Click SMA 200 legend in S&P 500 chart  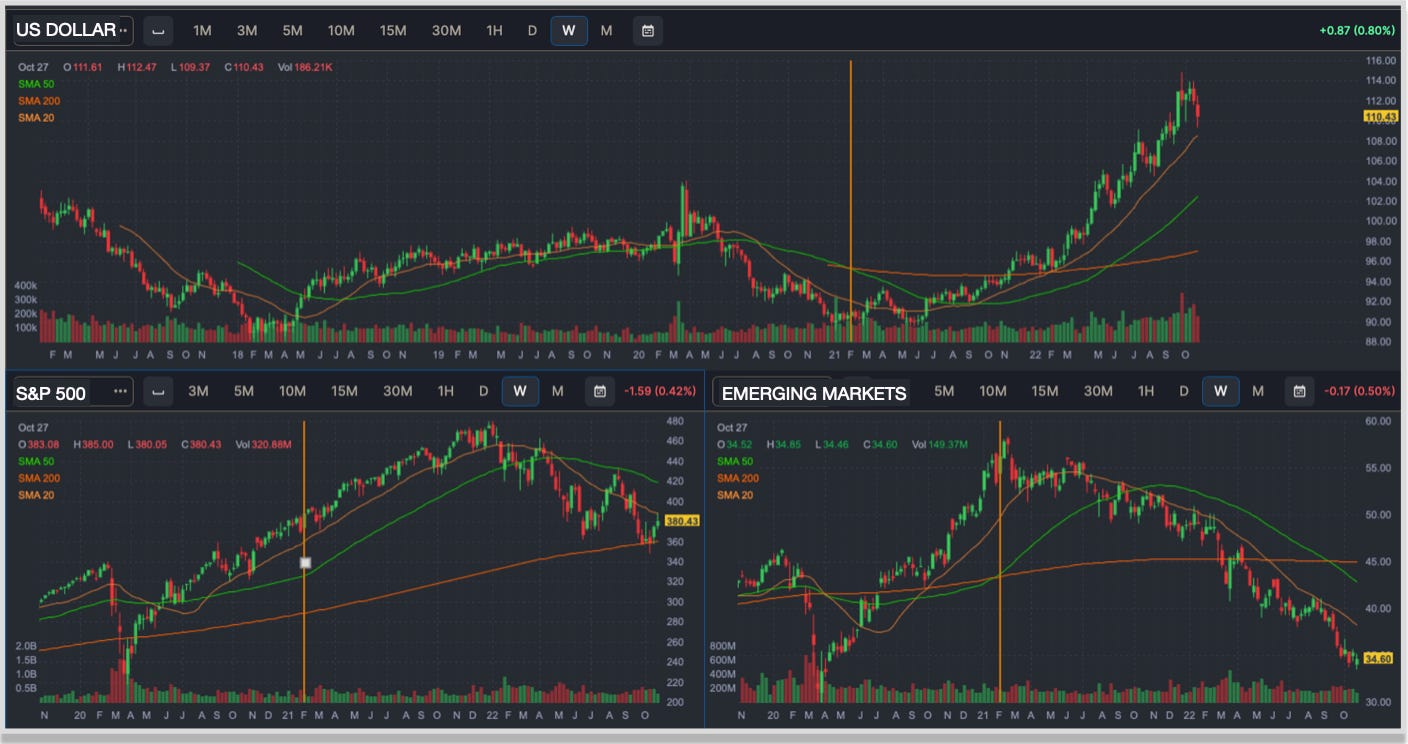(38, 478)
